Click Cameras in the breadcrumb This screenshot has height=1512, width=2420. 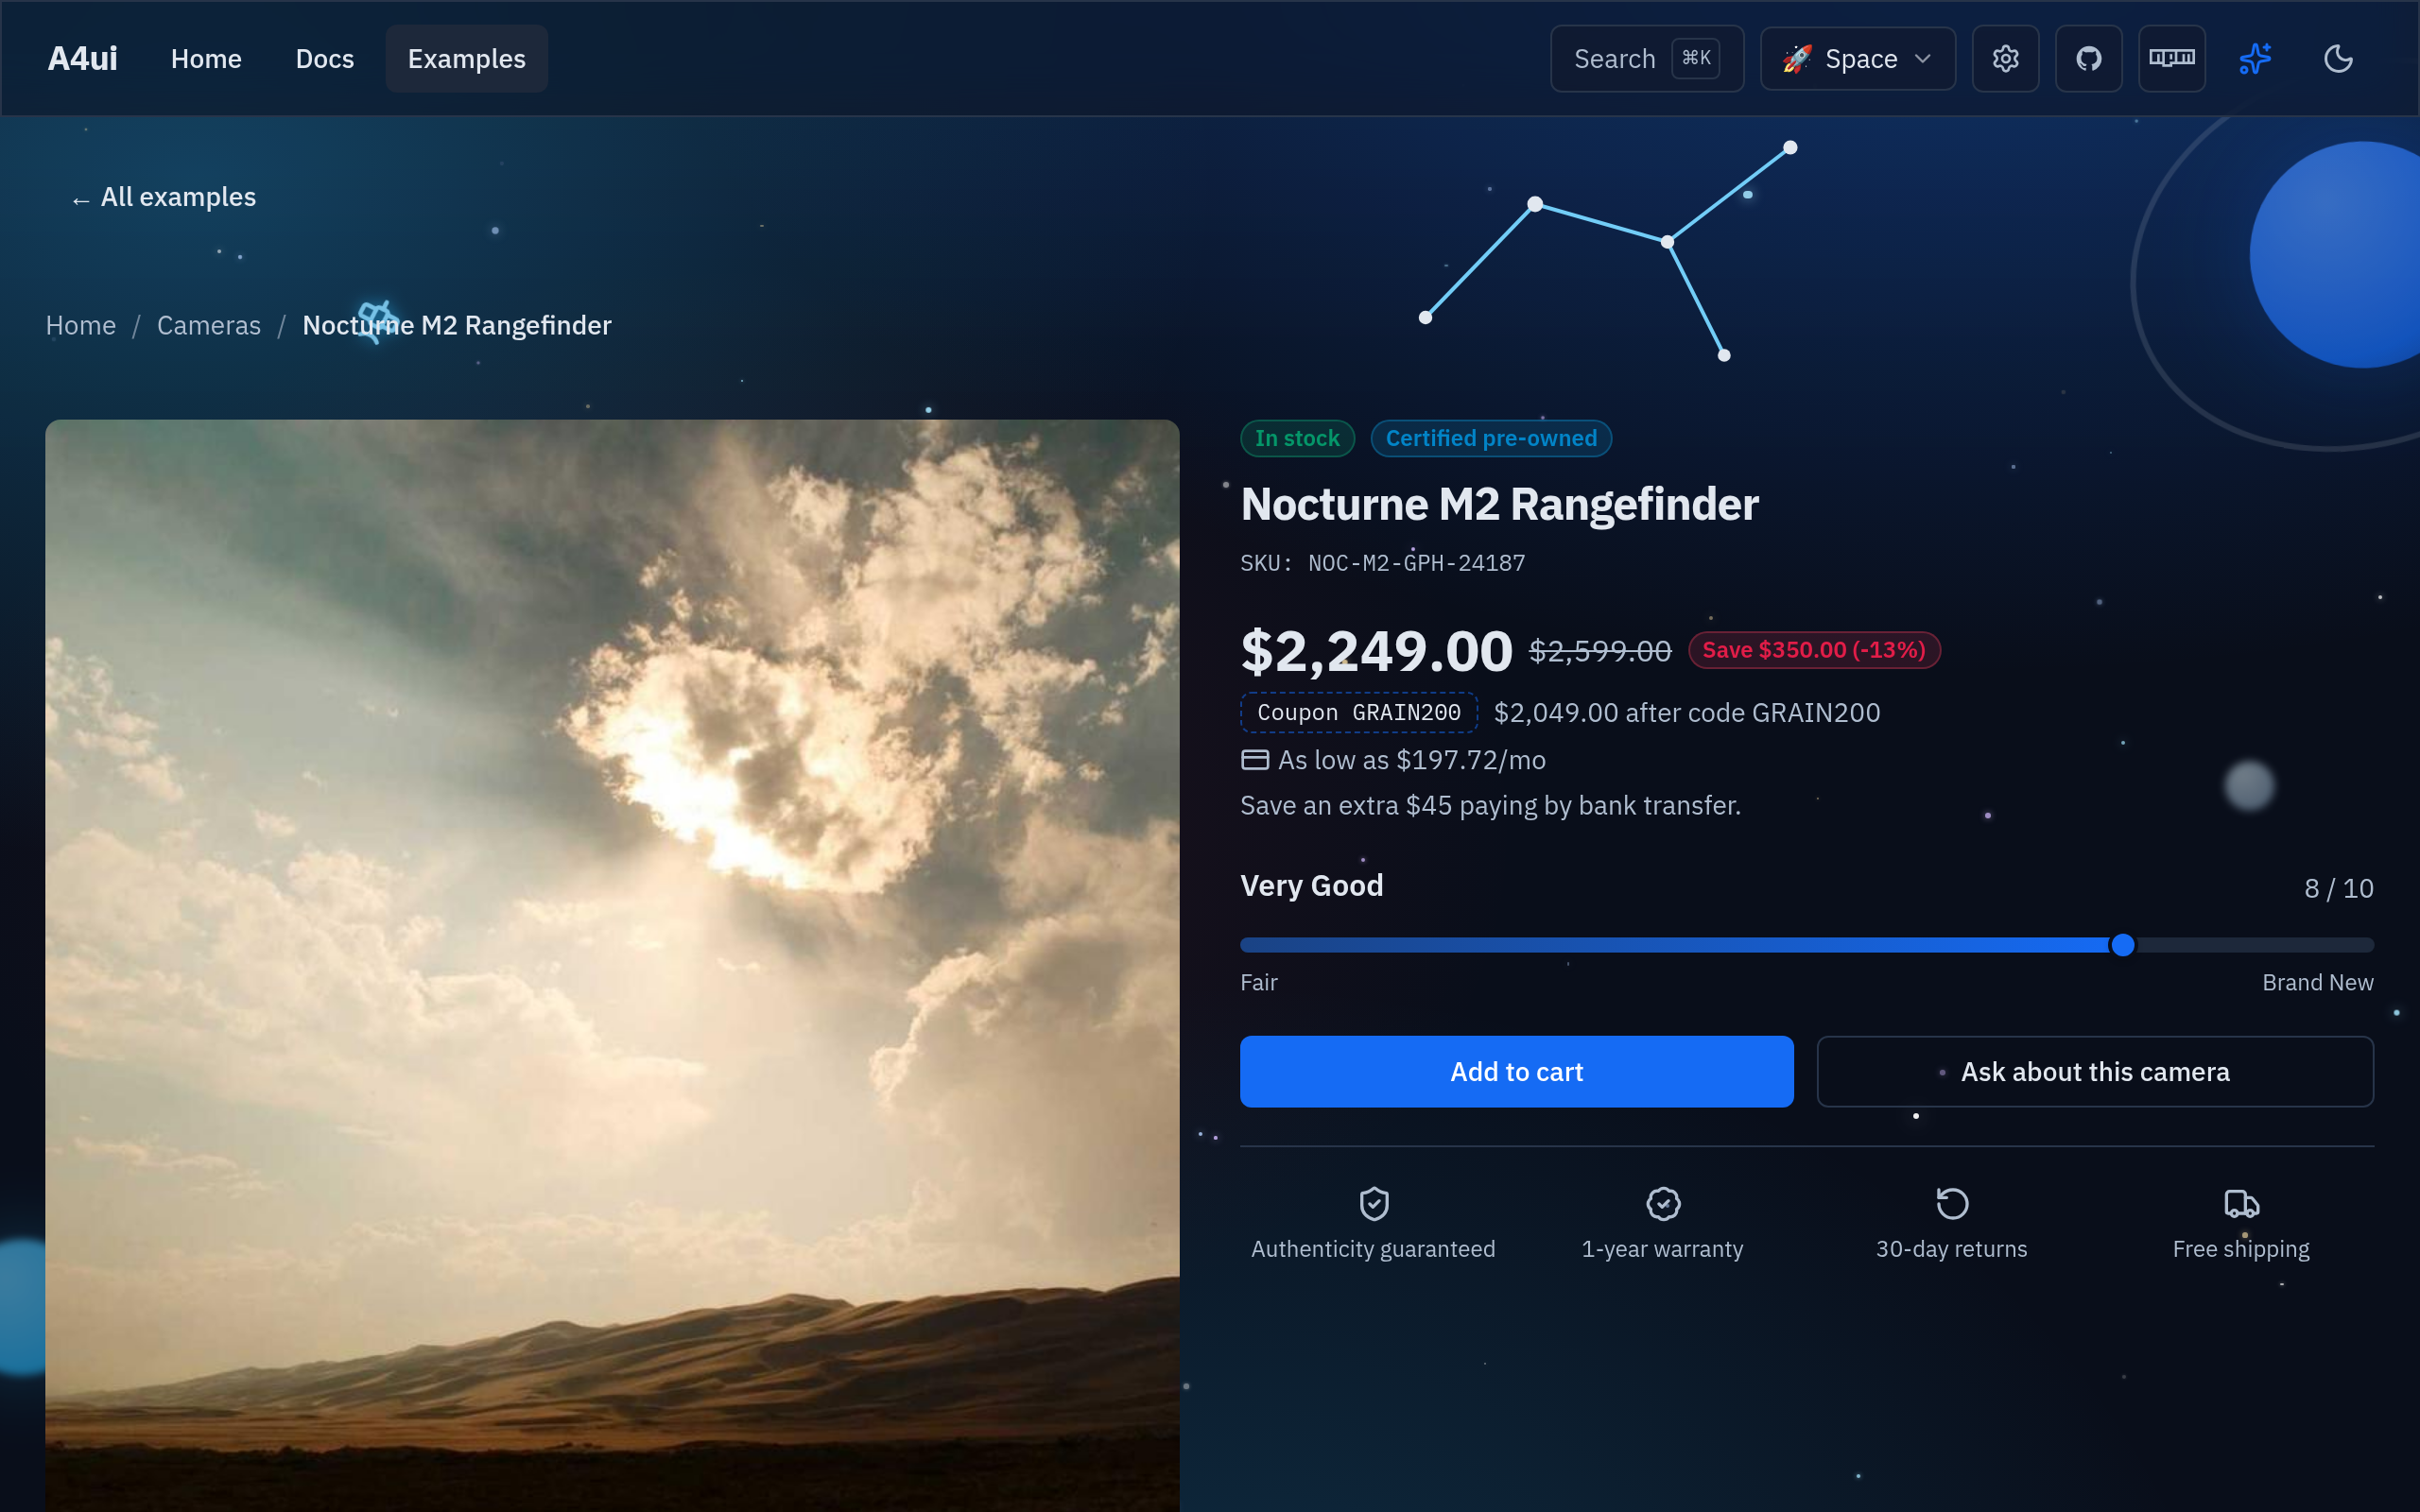[209, 325]
